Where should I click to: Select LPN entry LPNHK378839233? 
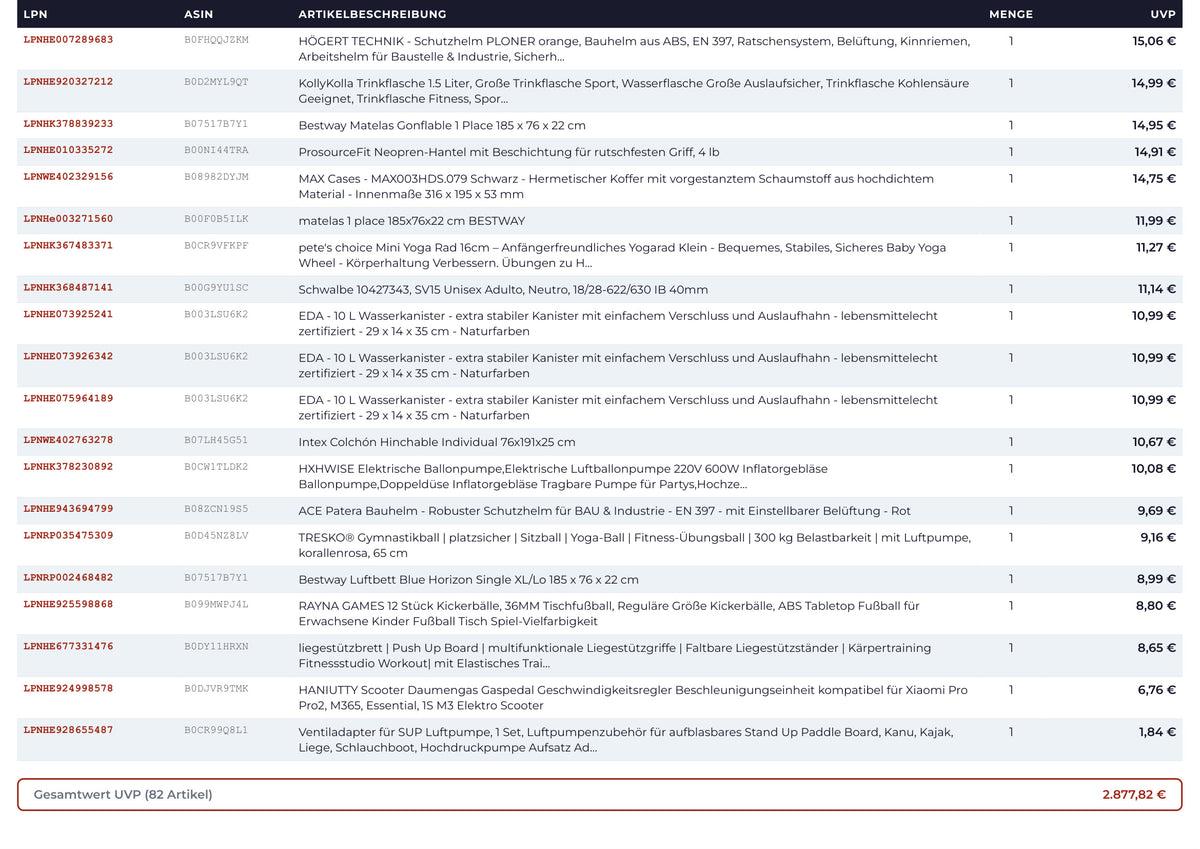click(68, 124)
